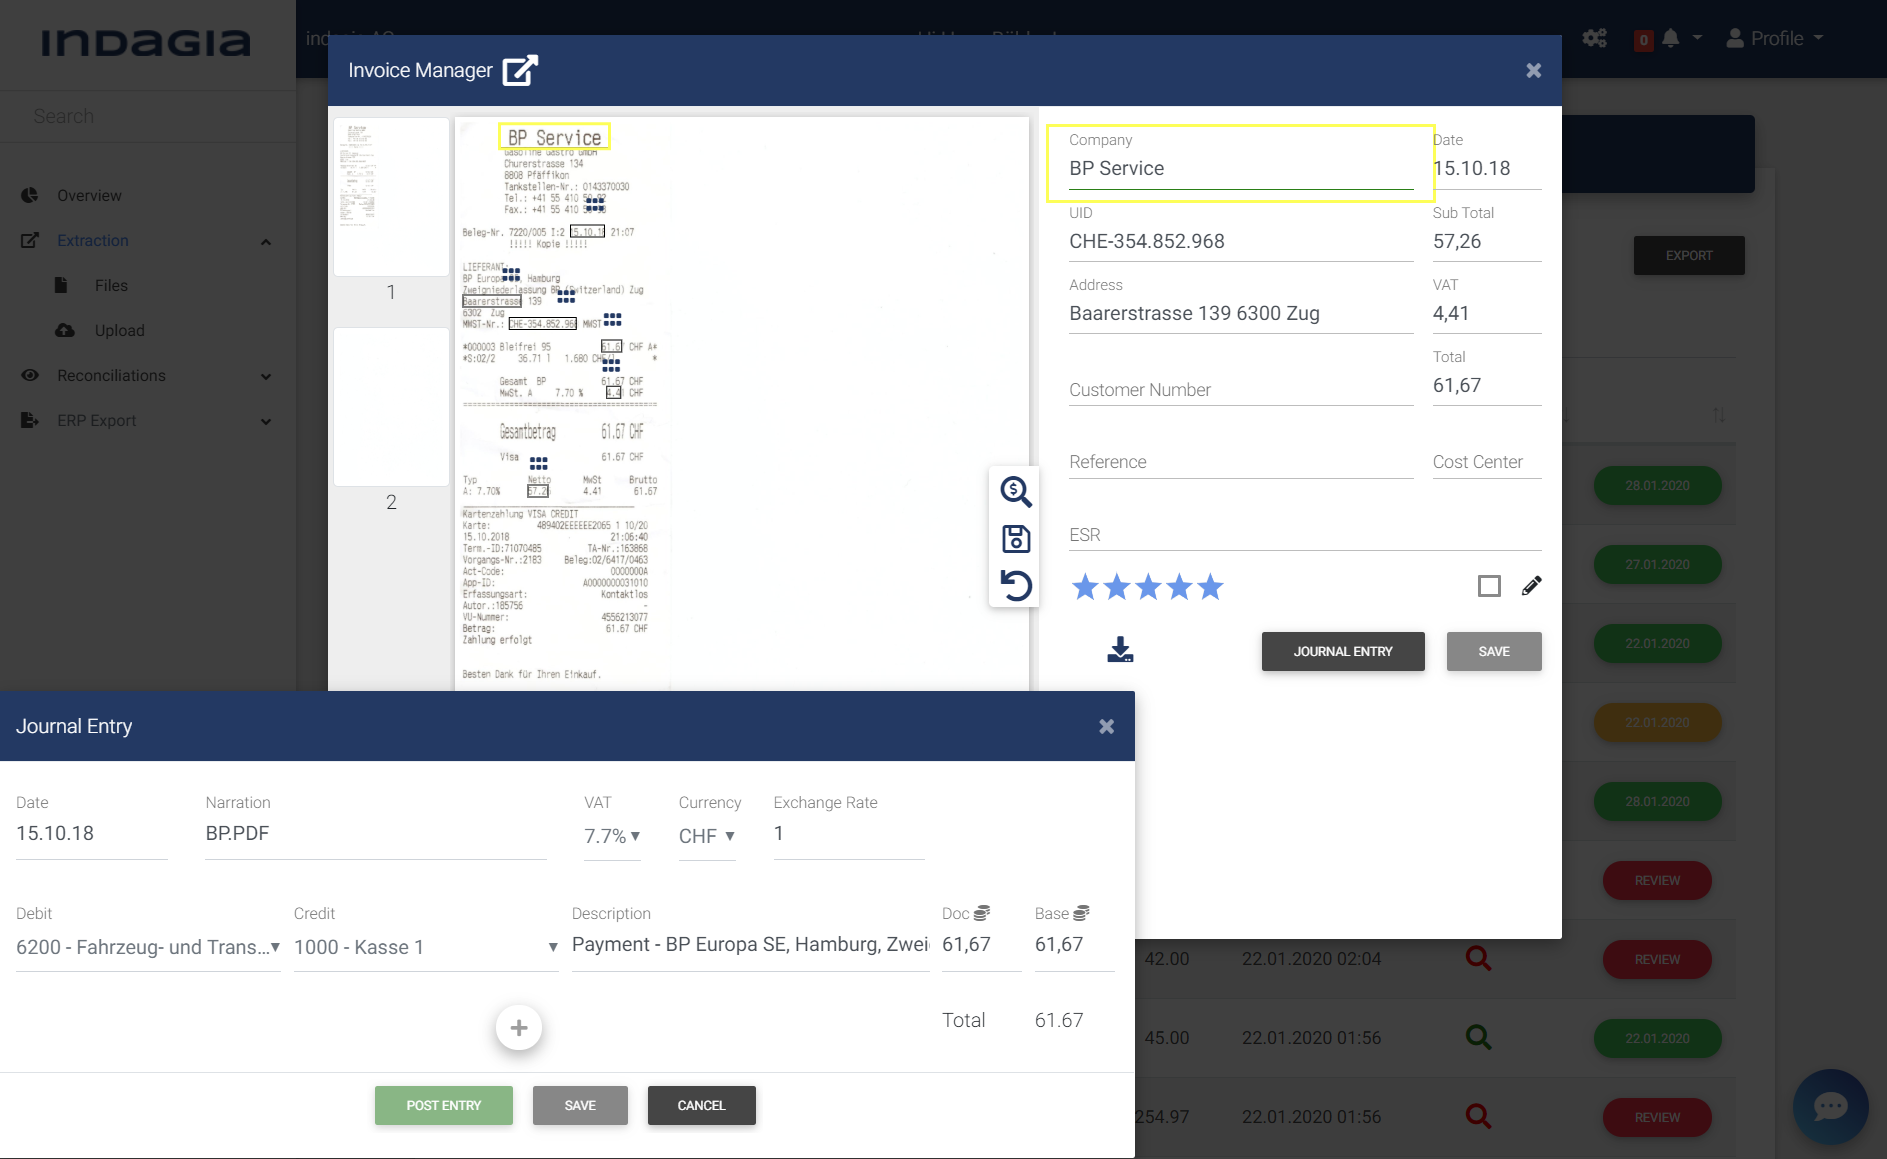1887x1159 pixels.
Task: Select page 2 thumbnail
Action: 391,407
